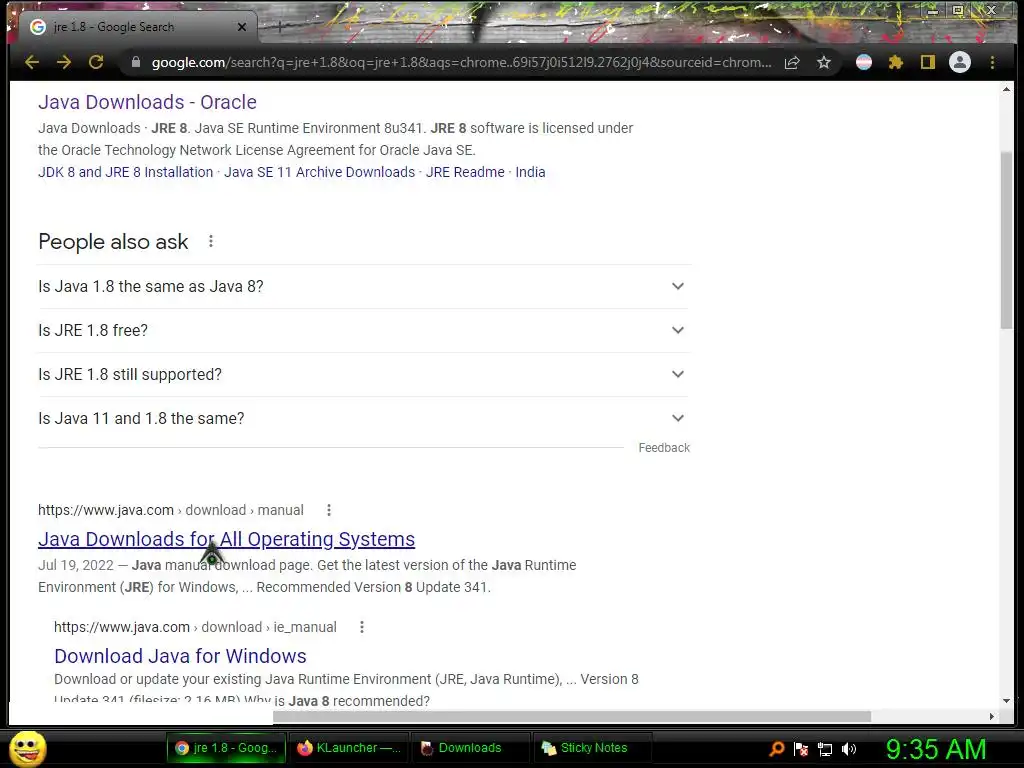Click https://www.java.com › download › ie_manual text
The image size is (1024, 768).
tap(195, 628)
